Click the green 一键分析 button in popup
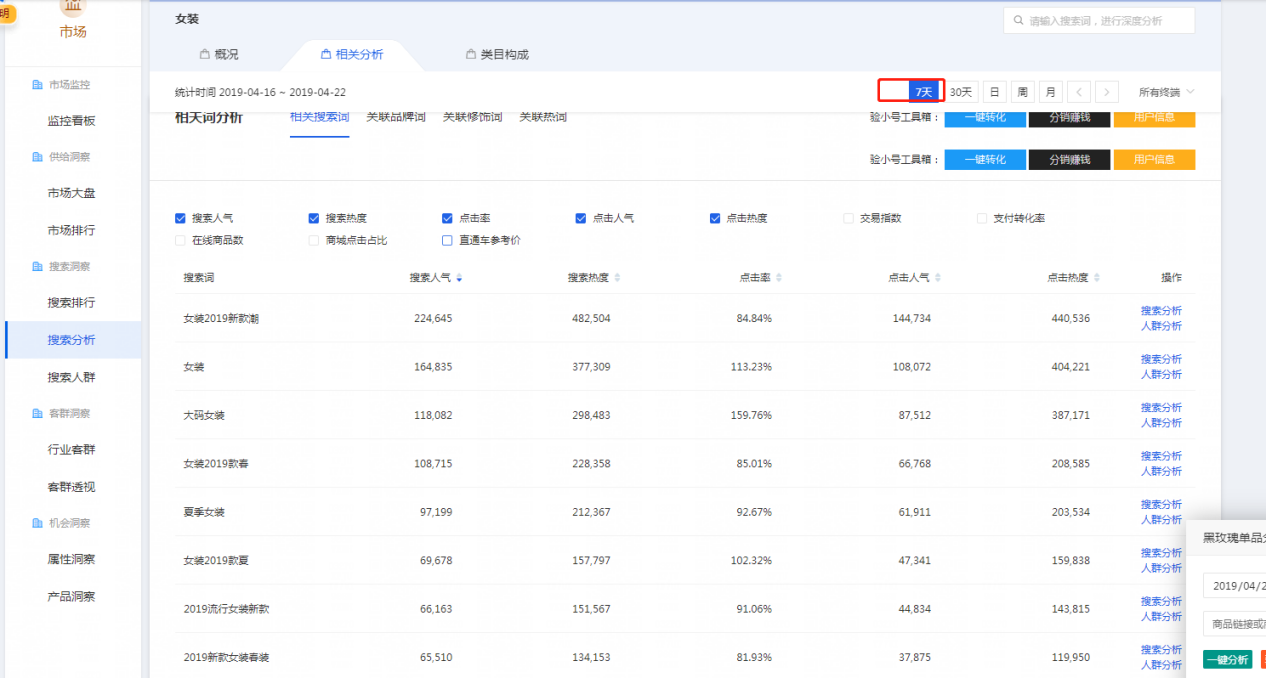1266x678 pixels. pyautogui.click(x=1227, y=660)
